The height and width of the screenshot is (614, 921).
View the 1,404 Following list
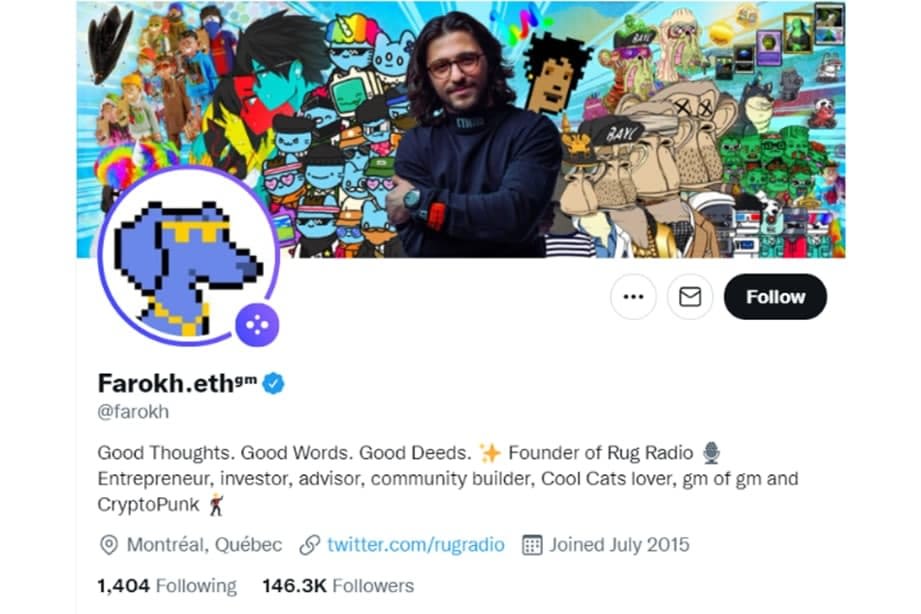(x=167, y=586)
